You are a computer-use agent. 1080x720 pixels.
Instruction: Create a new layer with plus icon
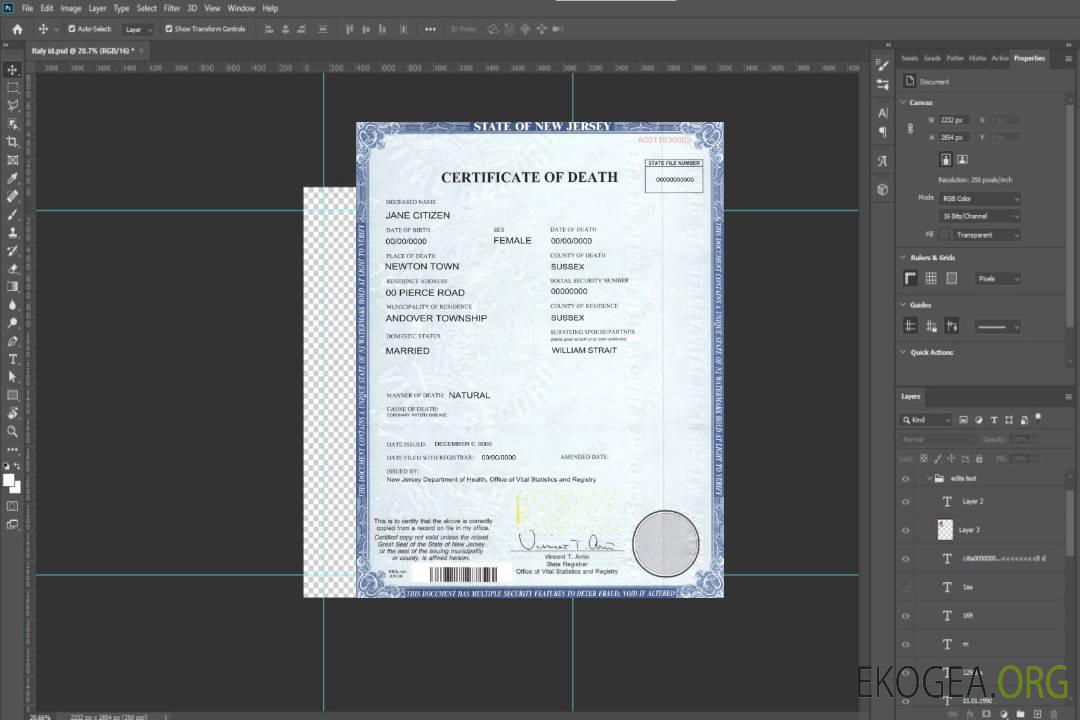click(1037, 714)
